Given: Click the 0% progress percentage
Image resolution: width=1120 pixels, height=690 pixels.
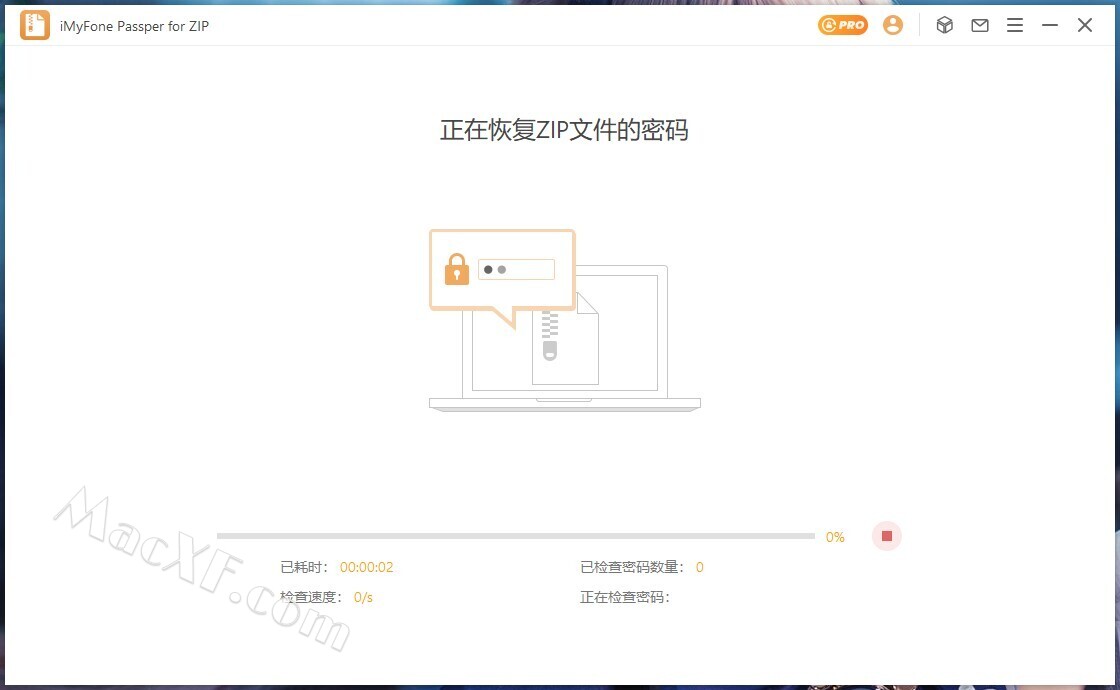Looking at the screenshot, I should tap(835, 537).
